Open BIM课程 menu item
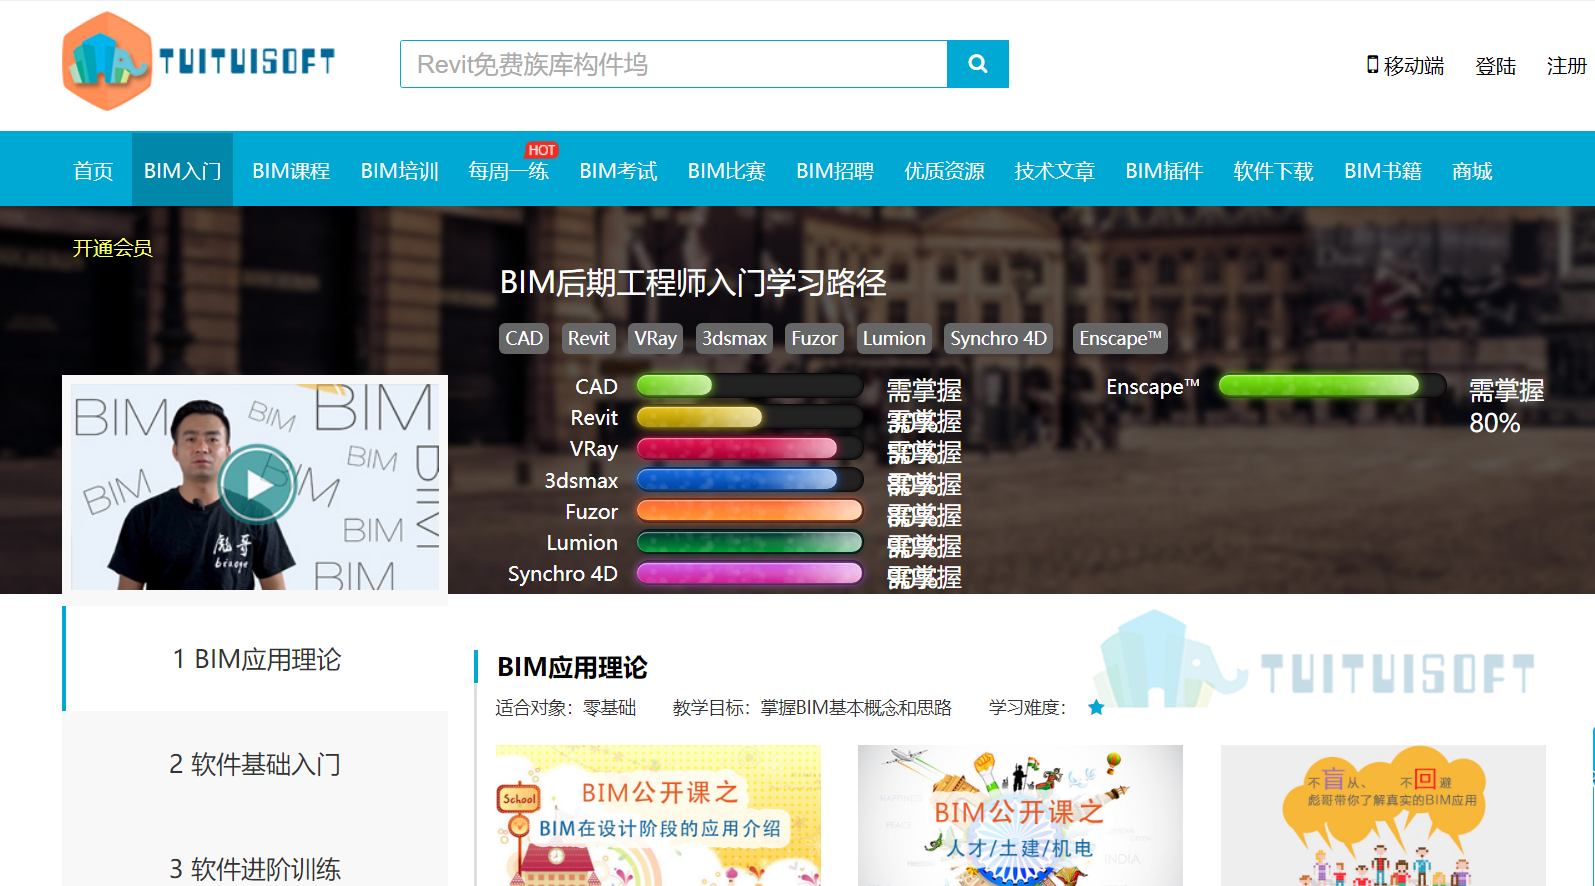 tap(291, 171)
